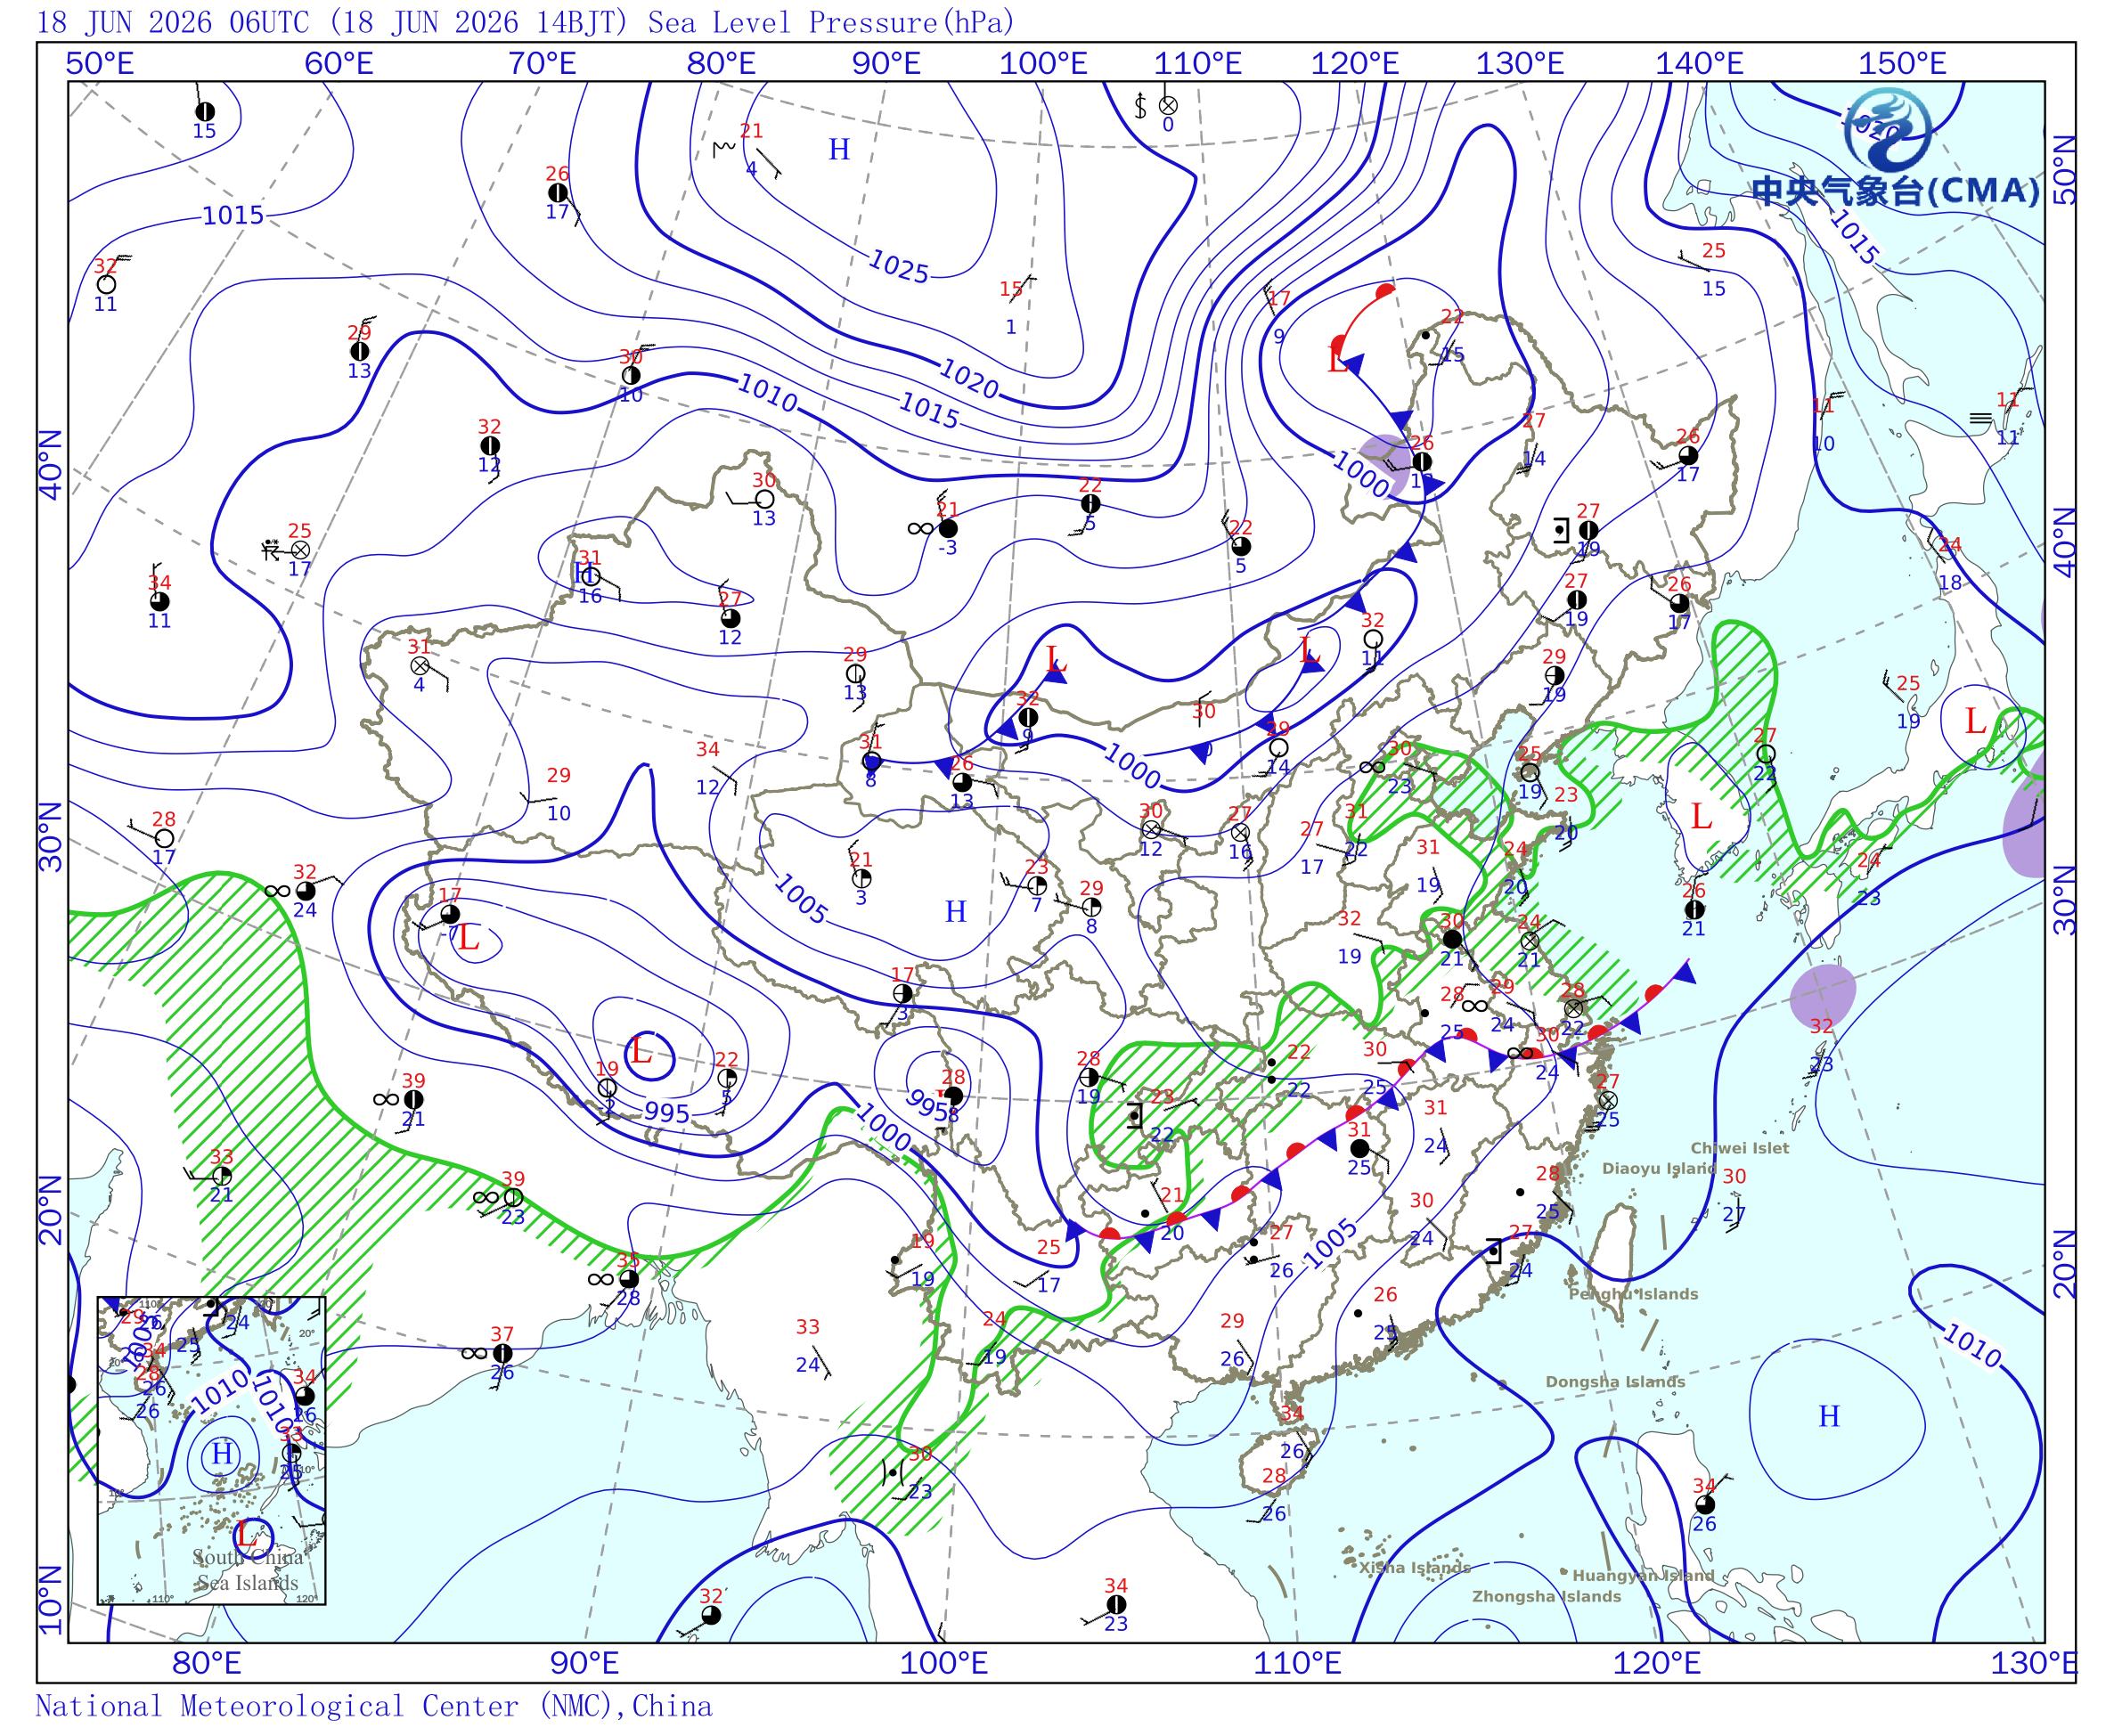Click the red L on the western edge of Tibet
Viewport: 2114px width, 1736px height.
click(468, 937)
